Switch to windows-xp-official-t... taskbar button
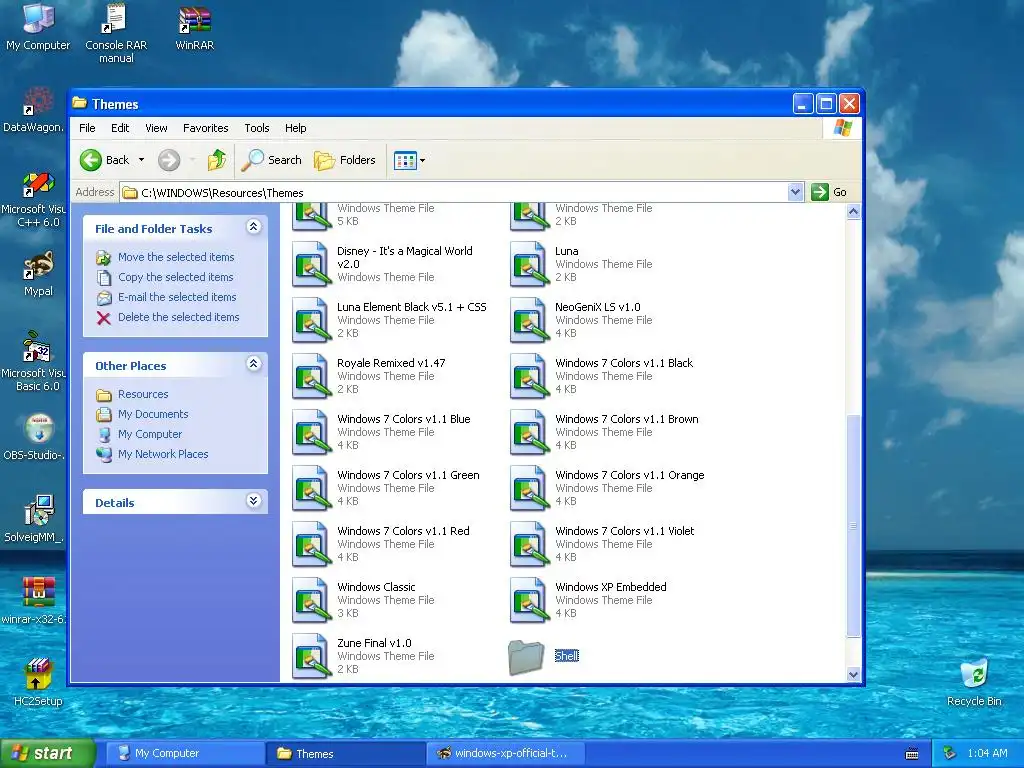This screenshot has height=768, width=1024. (505, 753)
